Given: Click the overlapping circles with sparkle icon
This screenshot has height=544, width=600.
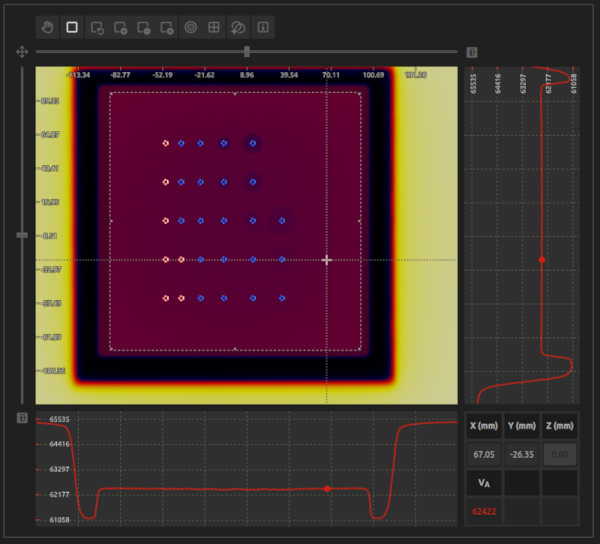Looking at the screenshot, I should pyautogui.click(x=238, y=28).
